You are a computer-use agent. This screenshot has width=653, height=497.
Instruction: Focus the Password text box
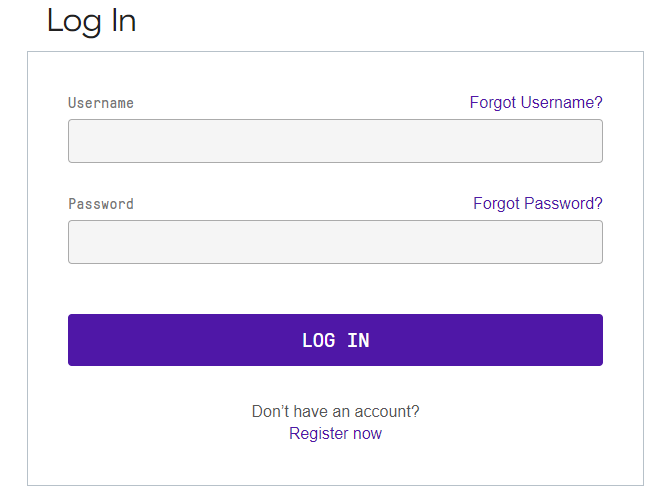tap(335, 242)
